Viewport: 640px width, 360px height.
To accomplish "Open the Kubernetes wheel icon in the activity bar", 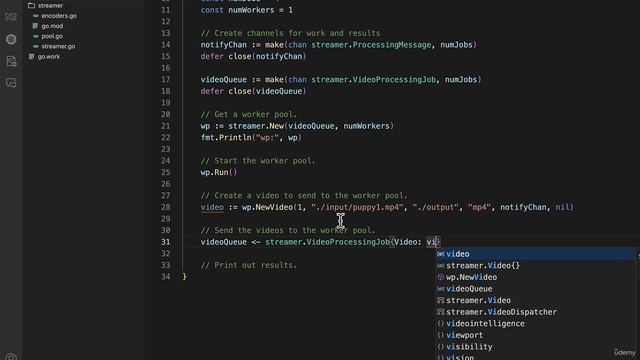I will (x=11, y=39).
